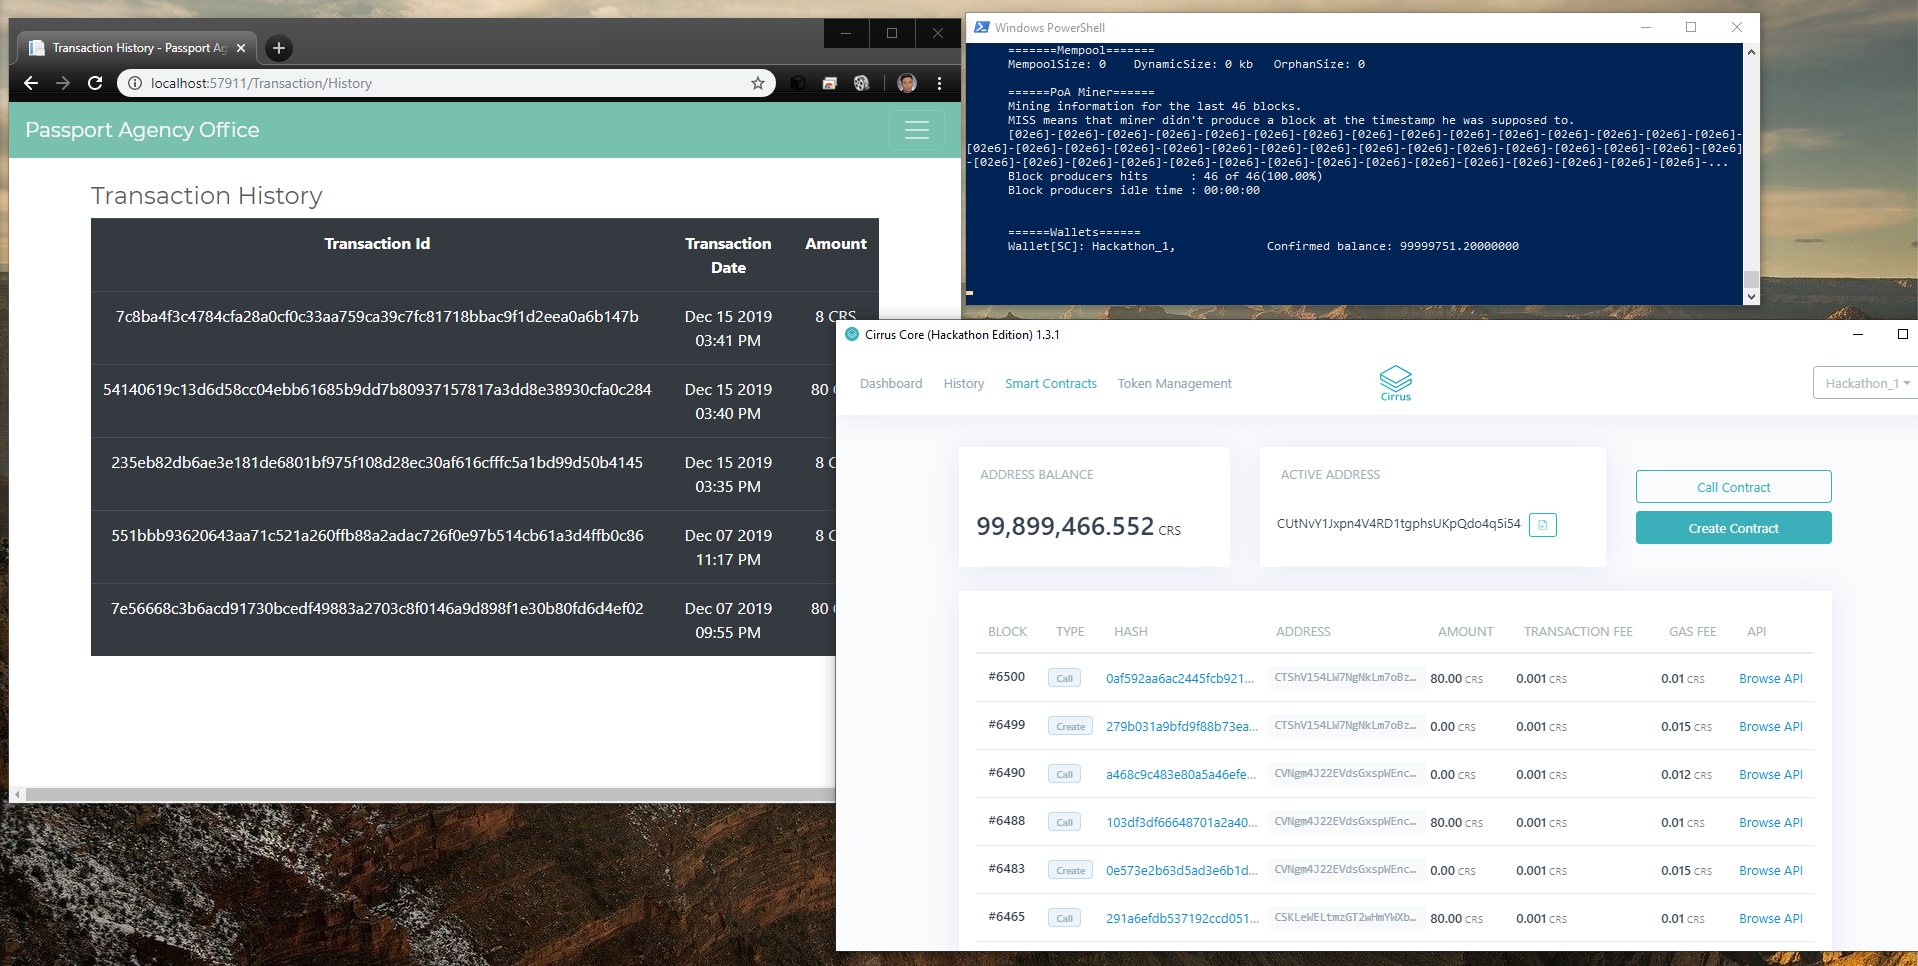Click the Call type badge on block #6490
The height and width of the screenshot is (966, 1918).
pos(1064,775)
